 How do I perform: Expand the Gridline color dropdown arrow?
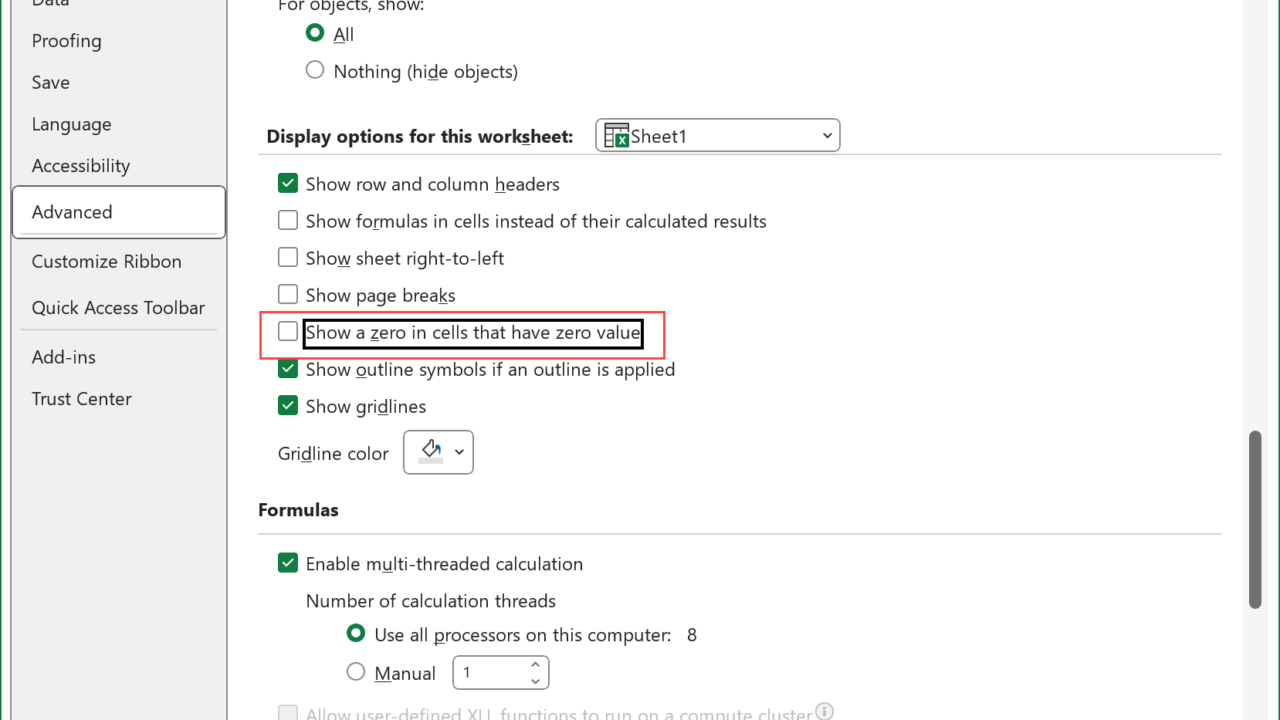(459, 452)
